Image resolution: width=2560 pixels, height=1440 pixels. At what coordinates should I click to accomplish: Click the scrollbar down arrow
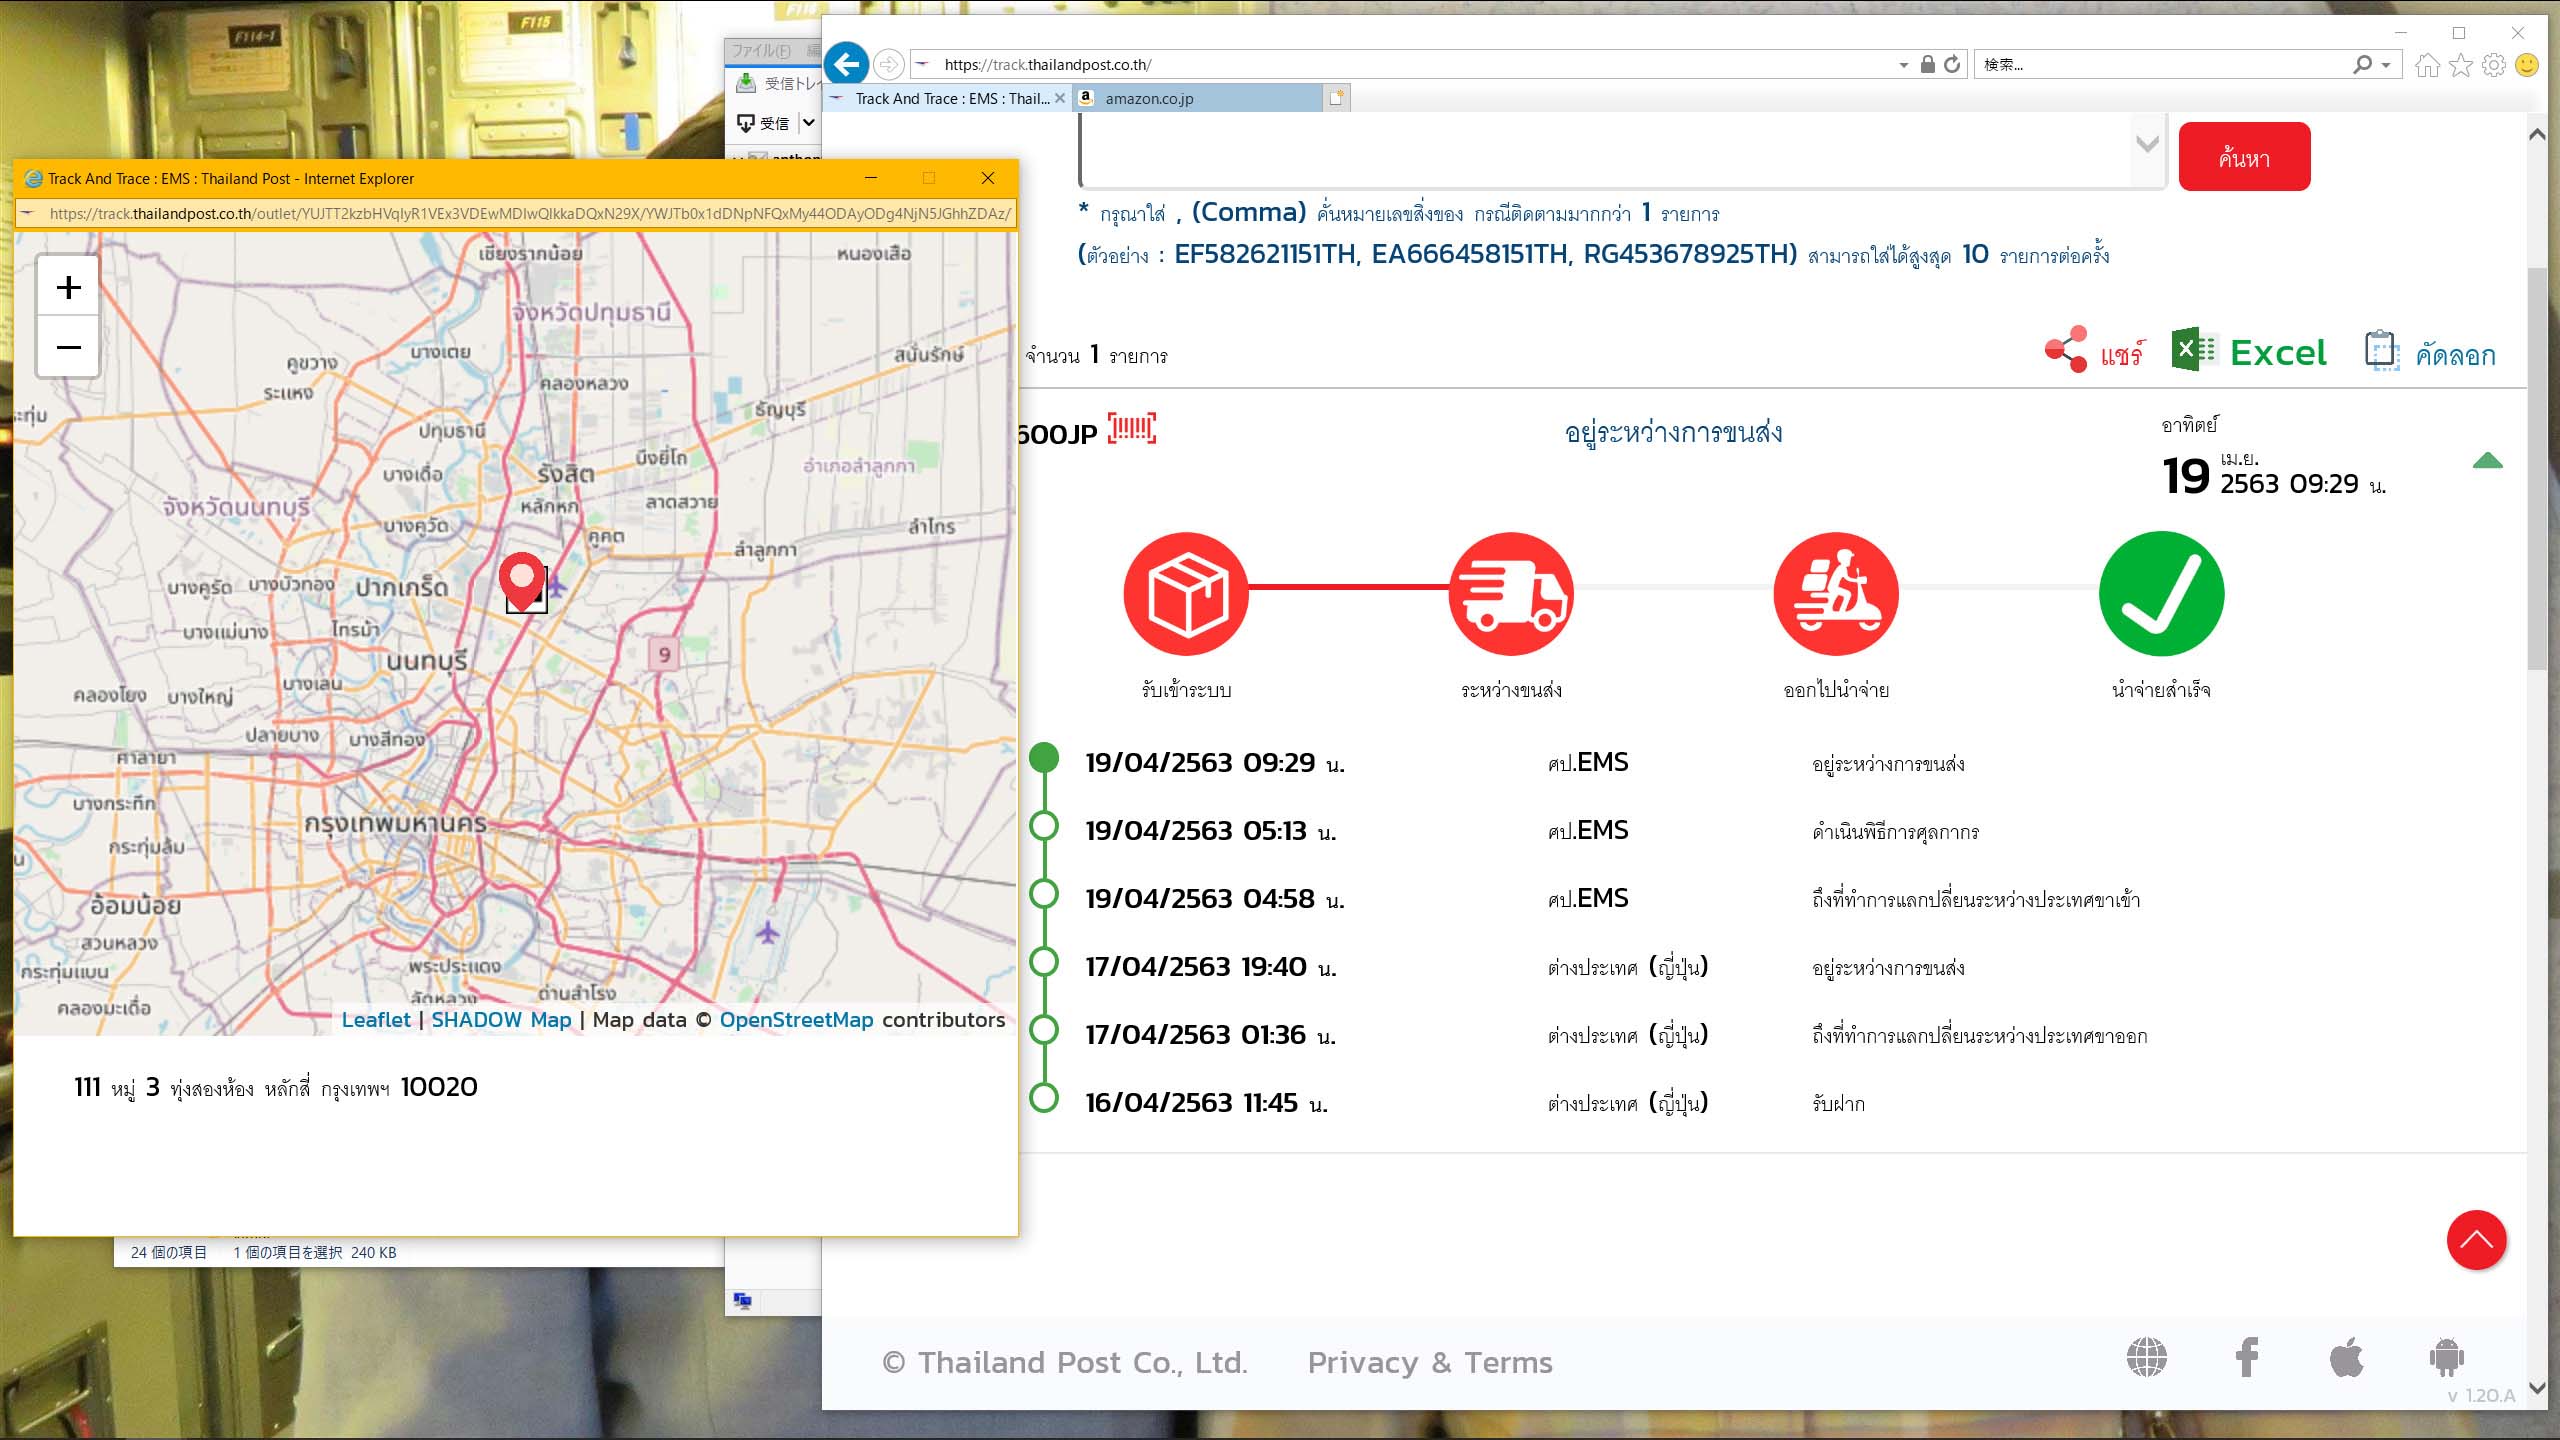2537,1388
